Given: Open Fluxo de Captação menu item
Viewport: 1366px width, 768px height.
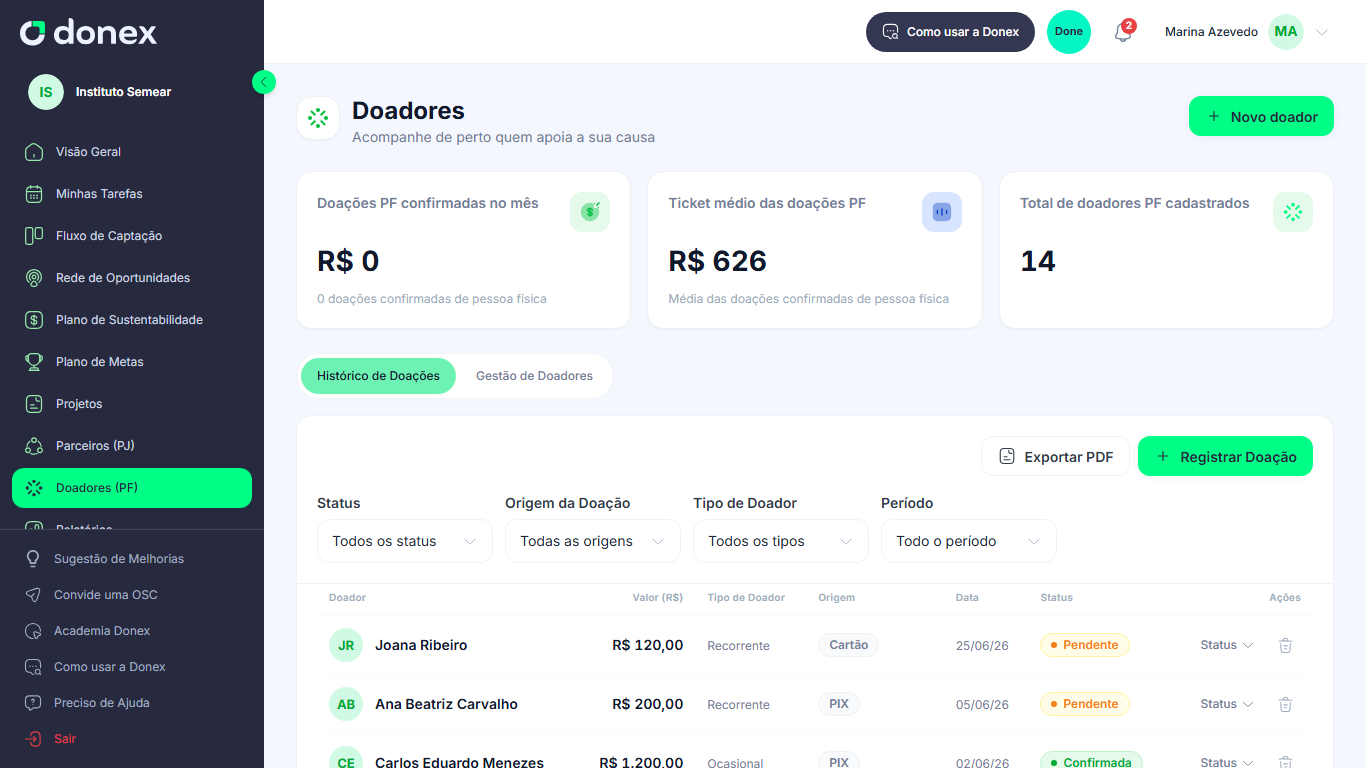Looking at the screenshot, I should pyautogui.click(x=132, y=236).
